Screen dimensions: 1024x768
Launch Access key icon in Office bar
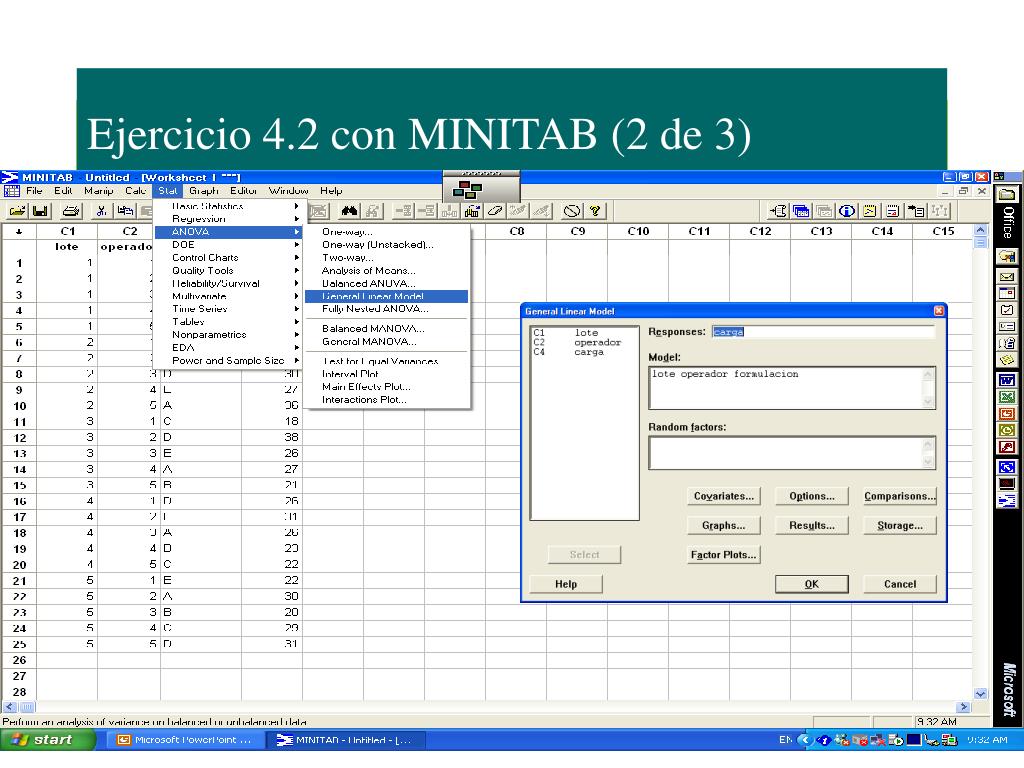click(x=1007, y=448)
